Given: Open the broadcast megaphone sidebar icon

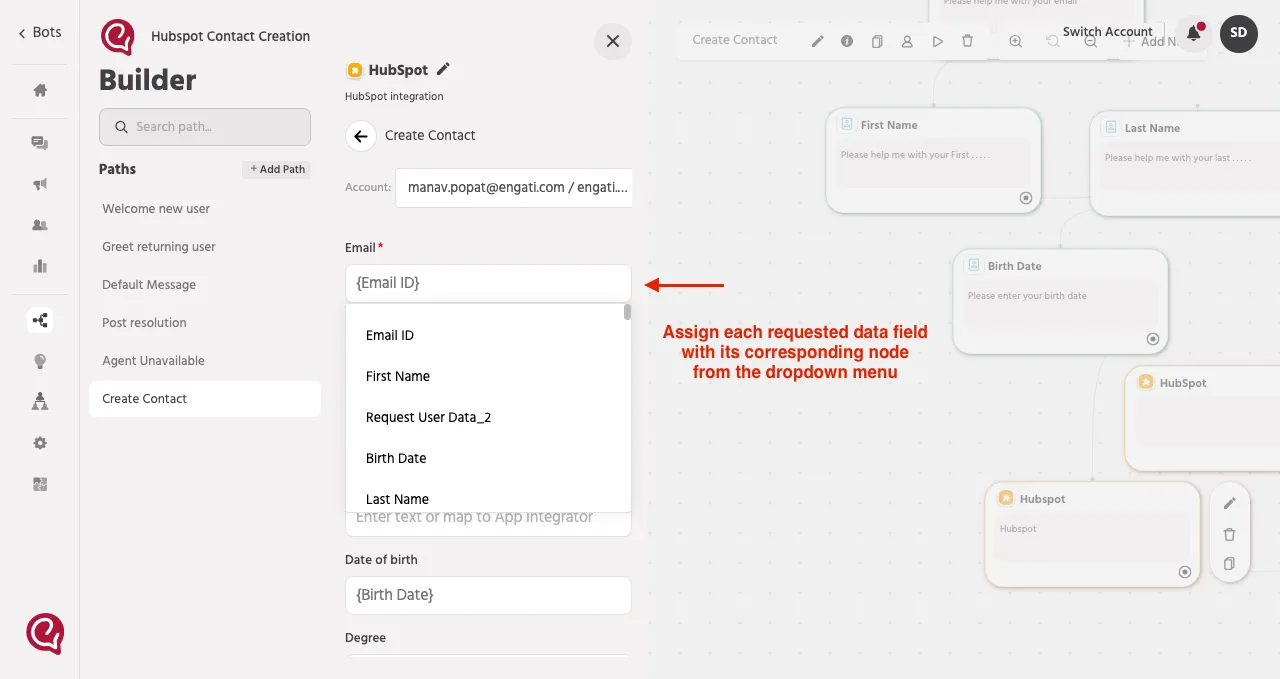Looking at the screenshot, I should 40,184.
